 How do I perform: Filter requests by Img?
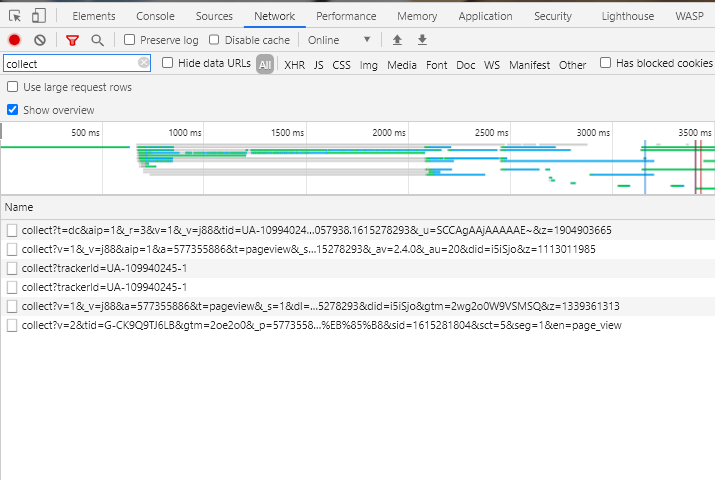368,65
